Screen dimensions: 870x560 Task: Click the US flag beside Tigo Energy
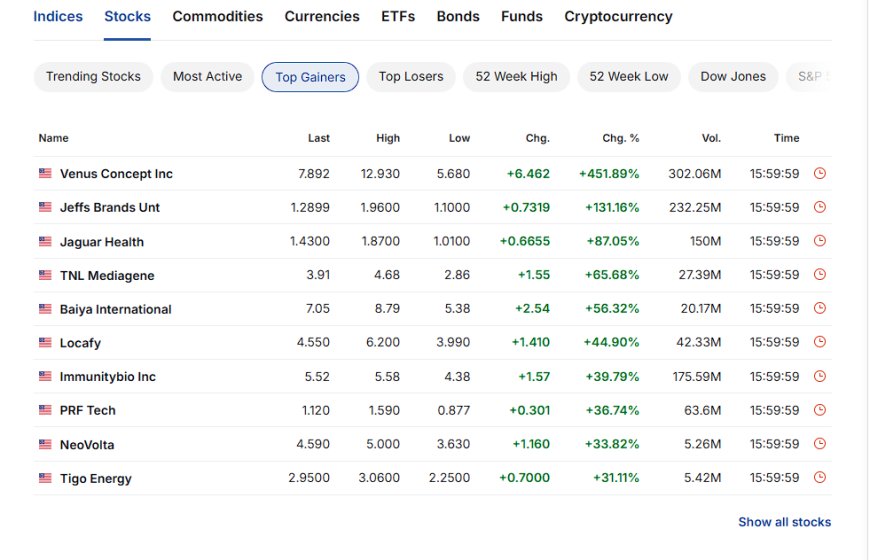coord(45,478)
